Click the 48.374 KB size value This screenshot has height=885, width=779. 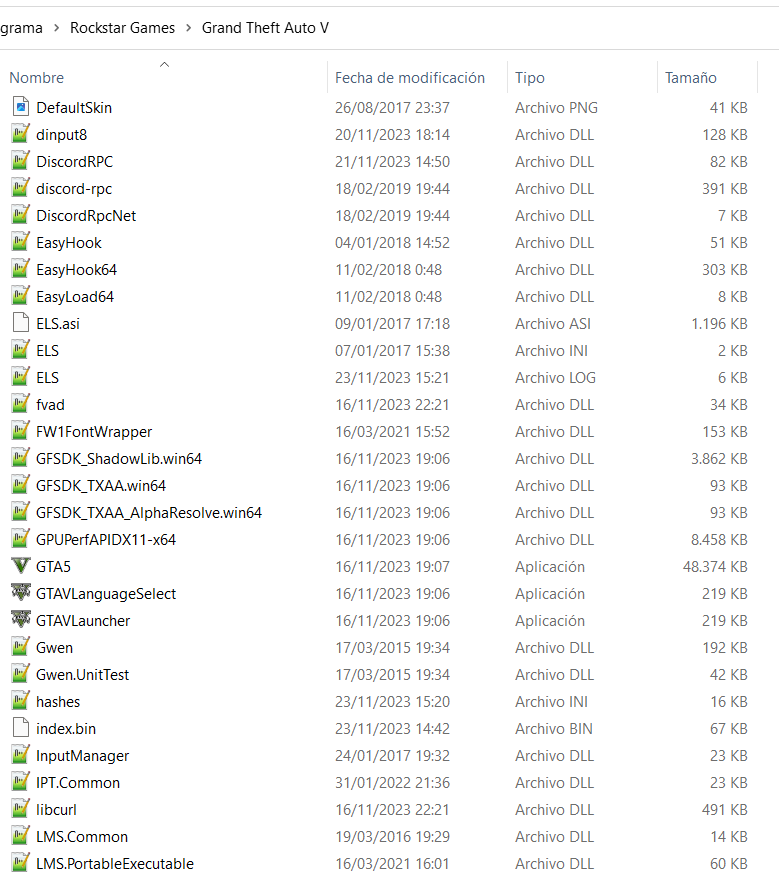coord(715,567)
